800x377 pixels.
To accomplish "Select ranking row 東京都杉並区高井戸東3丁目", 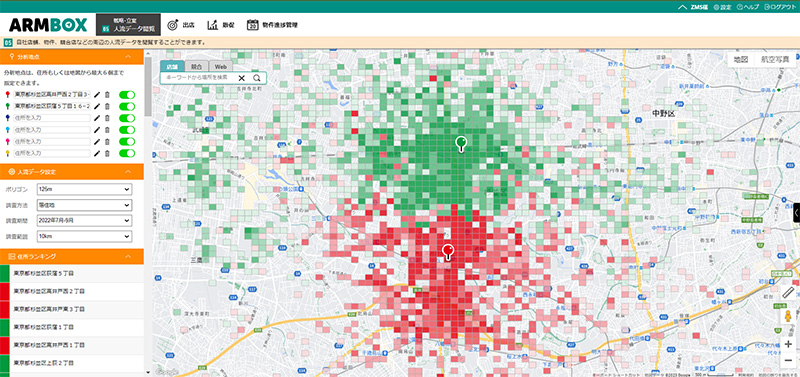I will point(72,309).
